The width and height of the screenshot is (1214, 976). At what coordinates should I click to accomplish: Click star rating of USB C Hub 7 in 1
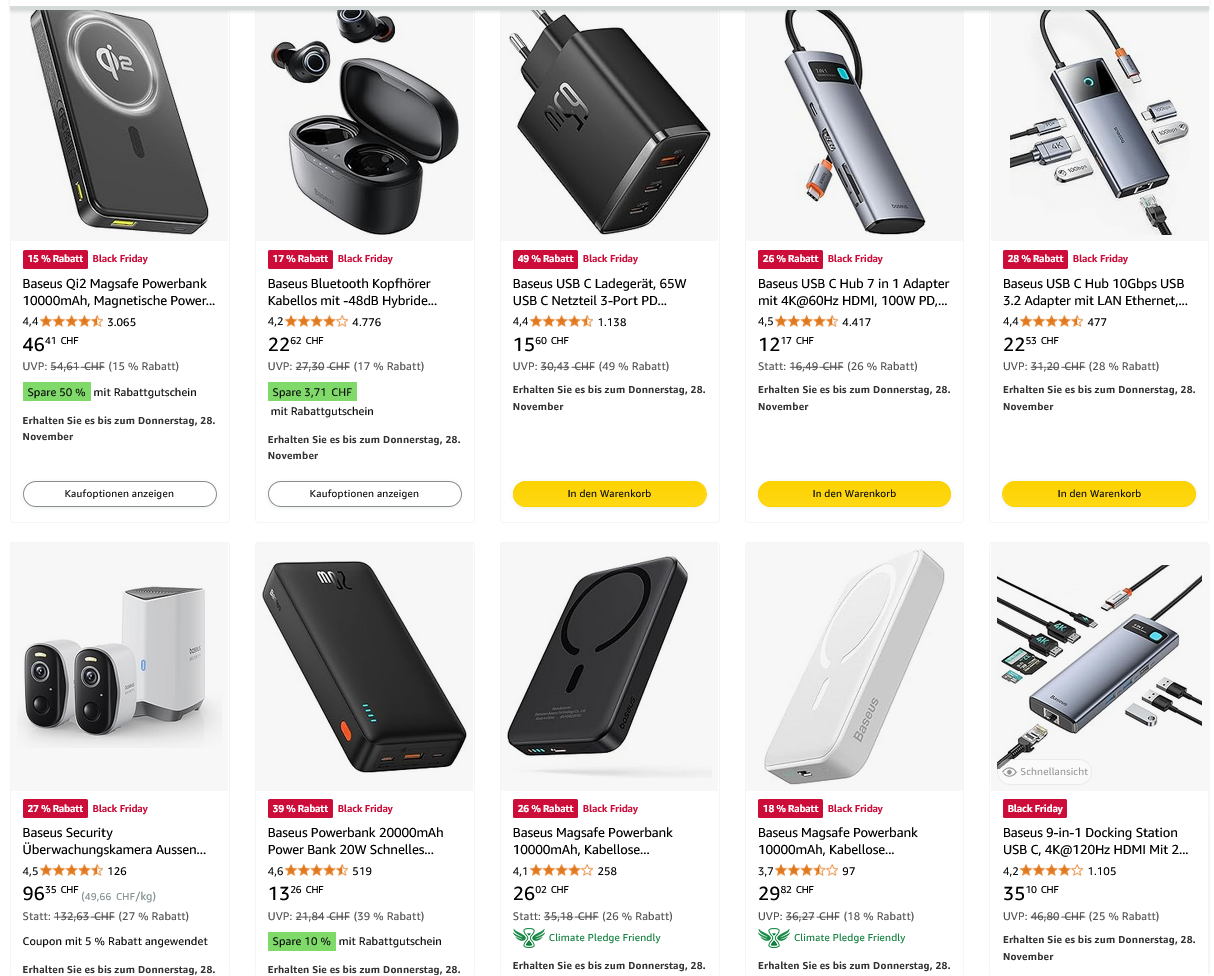tap(806, 322)
